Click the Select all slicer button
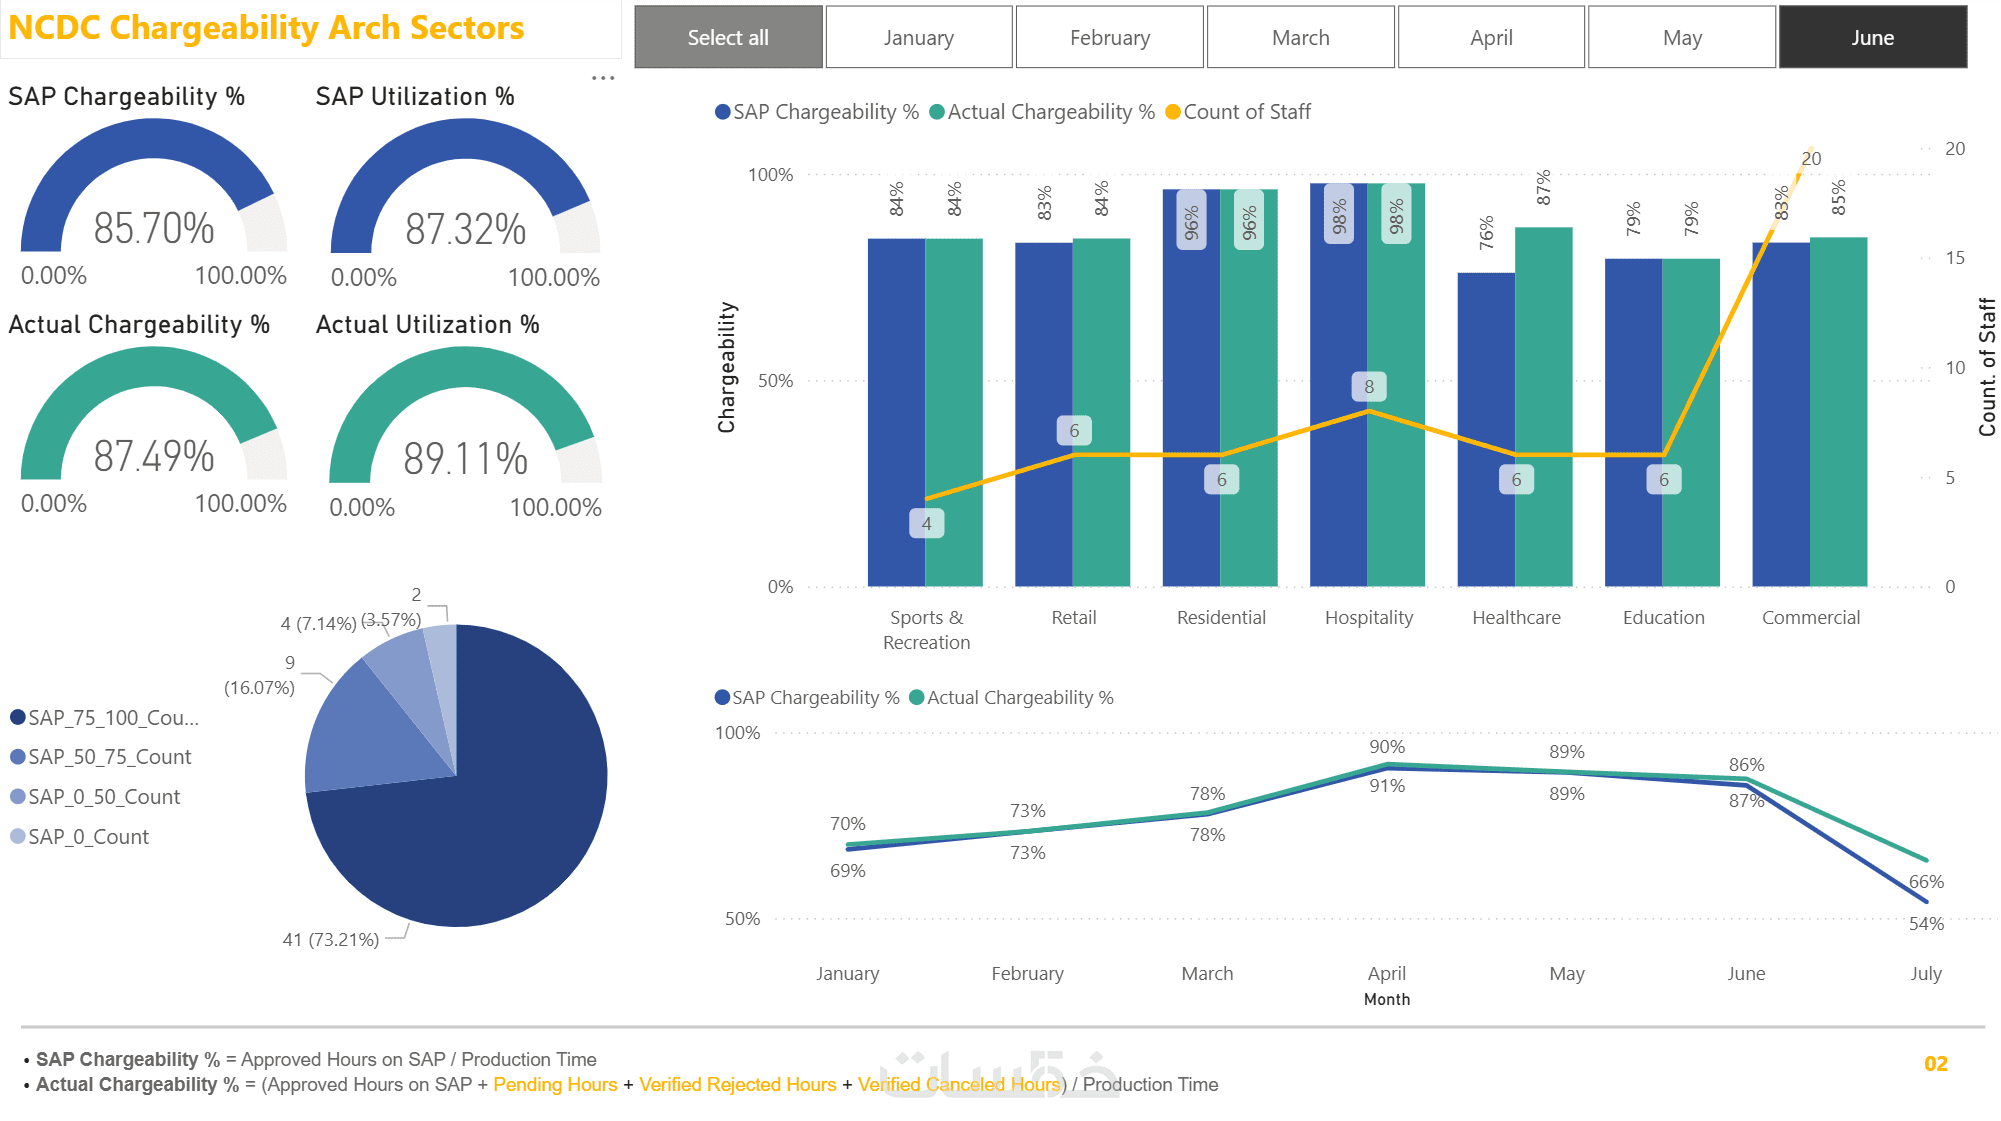The width and height of the screenshot is (2001, 1121). (x=728, y=38)
